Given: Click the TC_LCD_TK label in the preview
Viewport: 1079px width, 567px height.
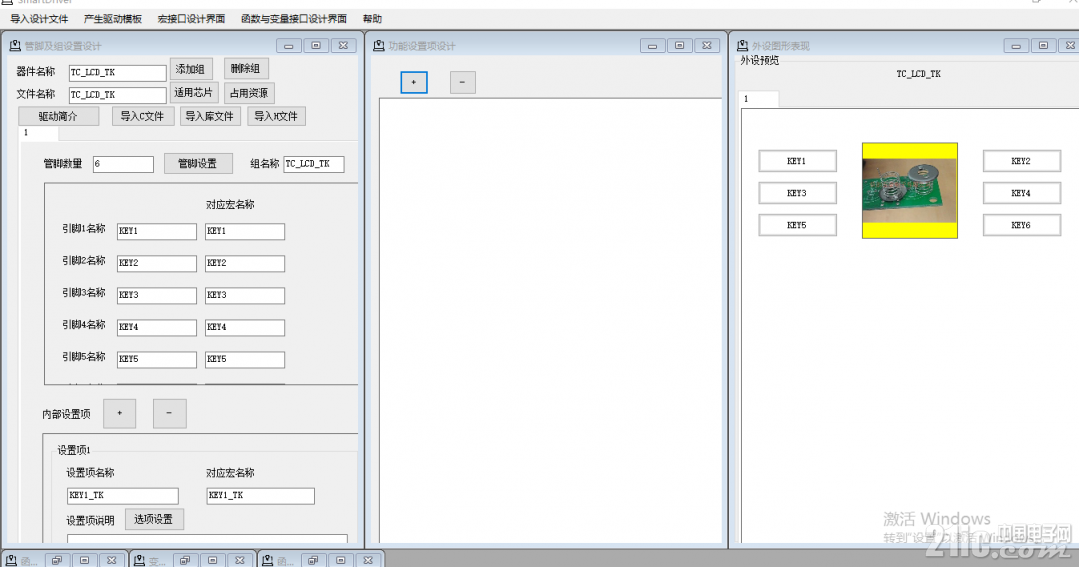Looking at the screenshot, I should coord(919,74).
